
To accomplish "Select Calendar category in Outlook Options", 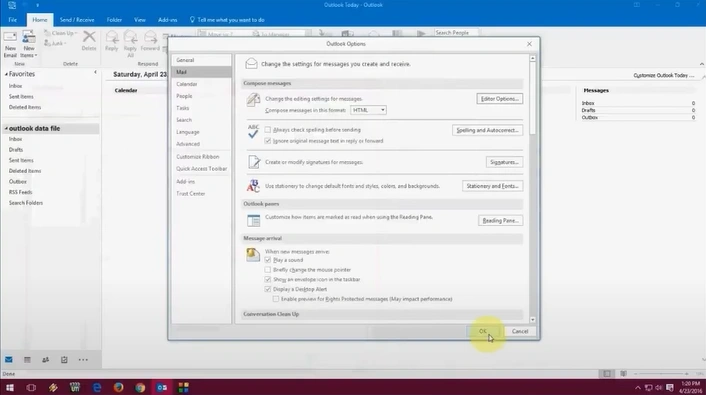I will (201, 84).
